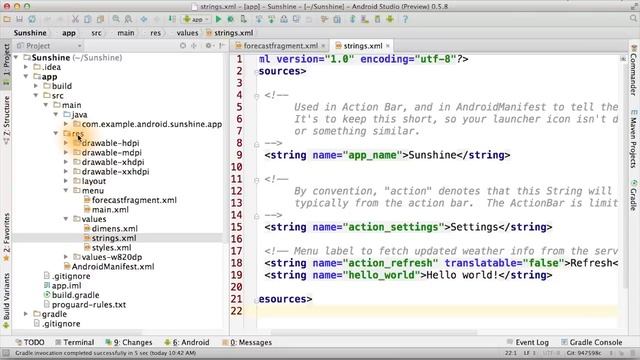Screen dimensions: 640x360
Task: Close the forecastfragment.xml tab
Action: pyautogui.click(x=323, y=46)
